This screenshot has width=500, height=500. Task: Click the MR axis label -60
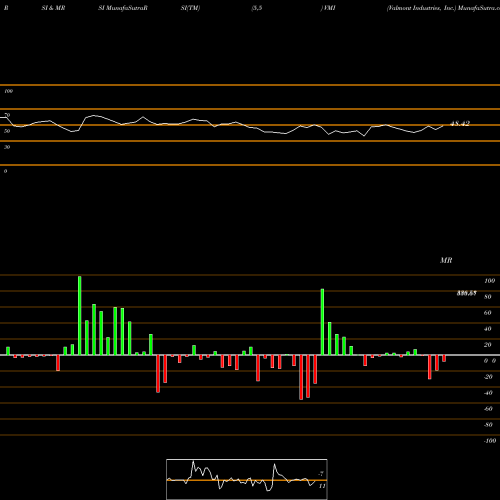(x=488, y=409)
